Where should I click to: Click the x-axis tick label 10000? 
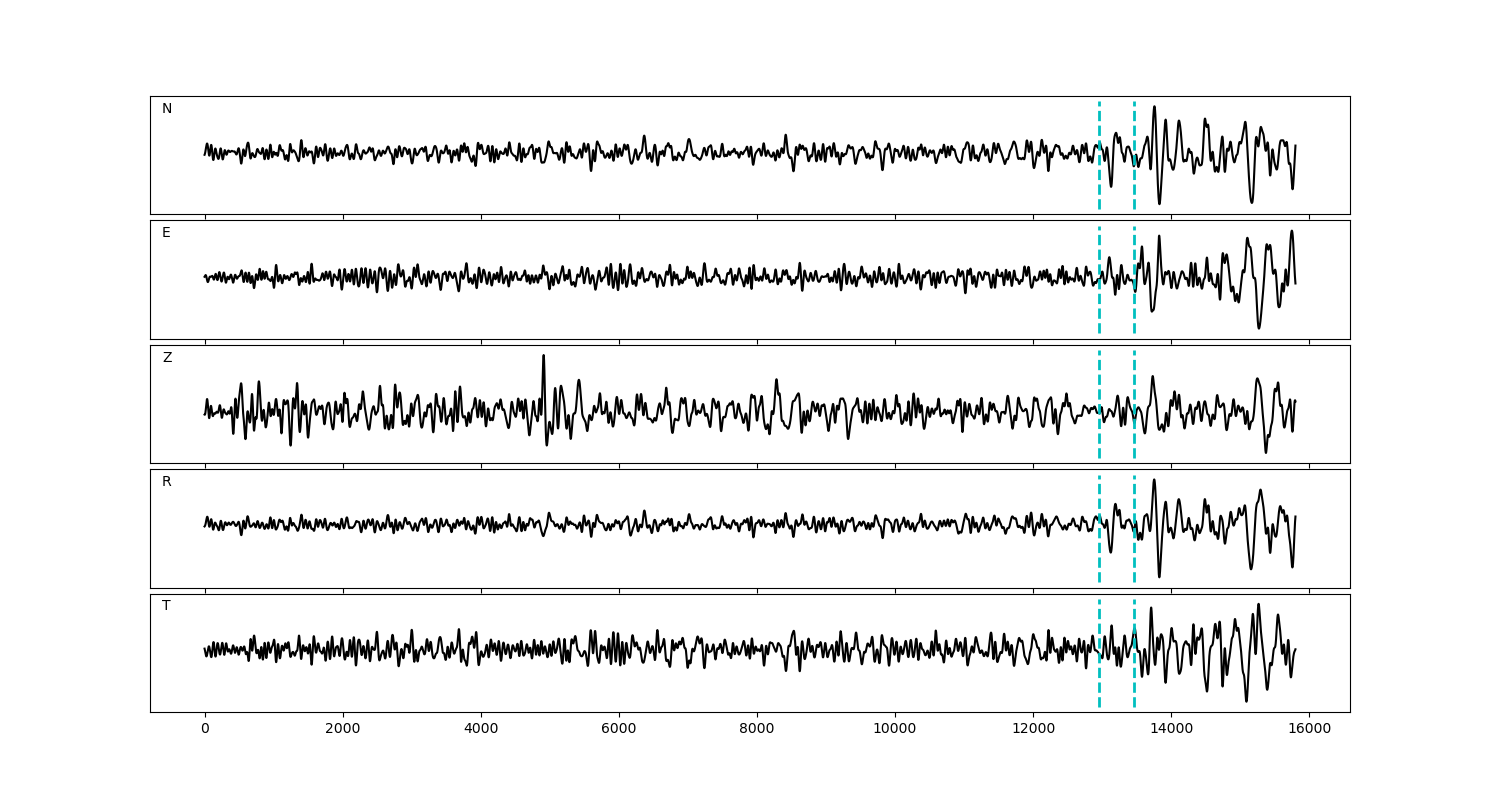click(895, 729)
